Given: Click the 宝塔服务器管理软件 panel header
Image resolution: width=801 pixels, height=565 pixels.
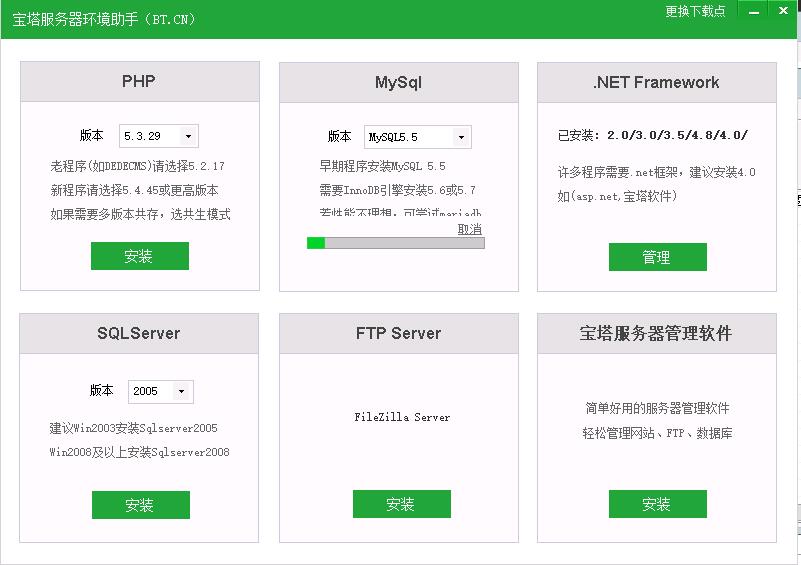Looking at the screenshot, I should point(656,333).
